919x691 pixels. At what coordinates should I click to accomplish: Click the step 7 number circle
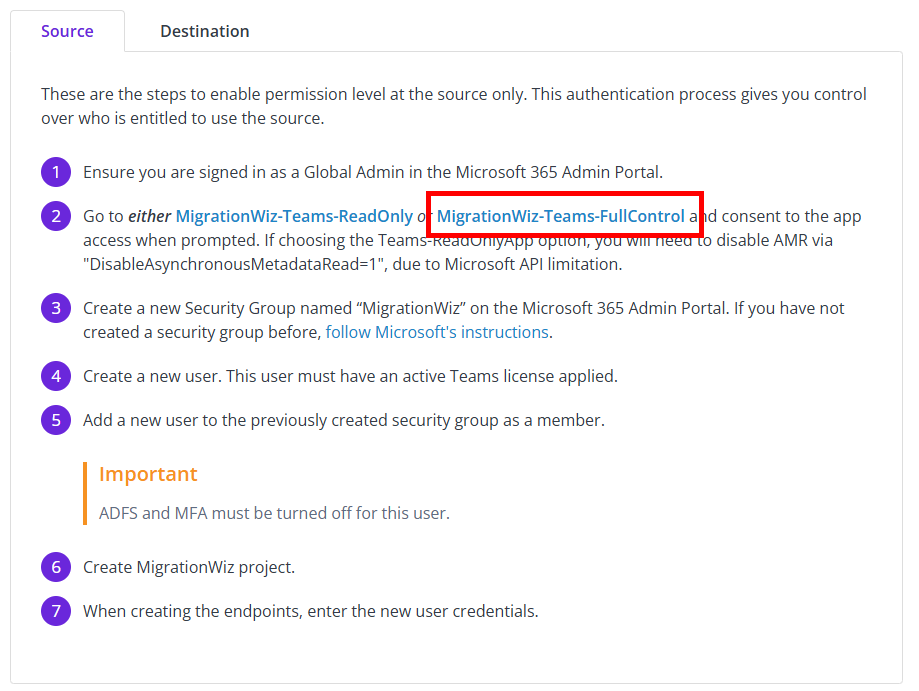56,611
